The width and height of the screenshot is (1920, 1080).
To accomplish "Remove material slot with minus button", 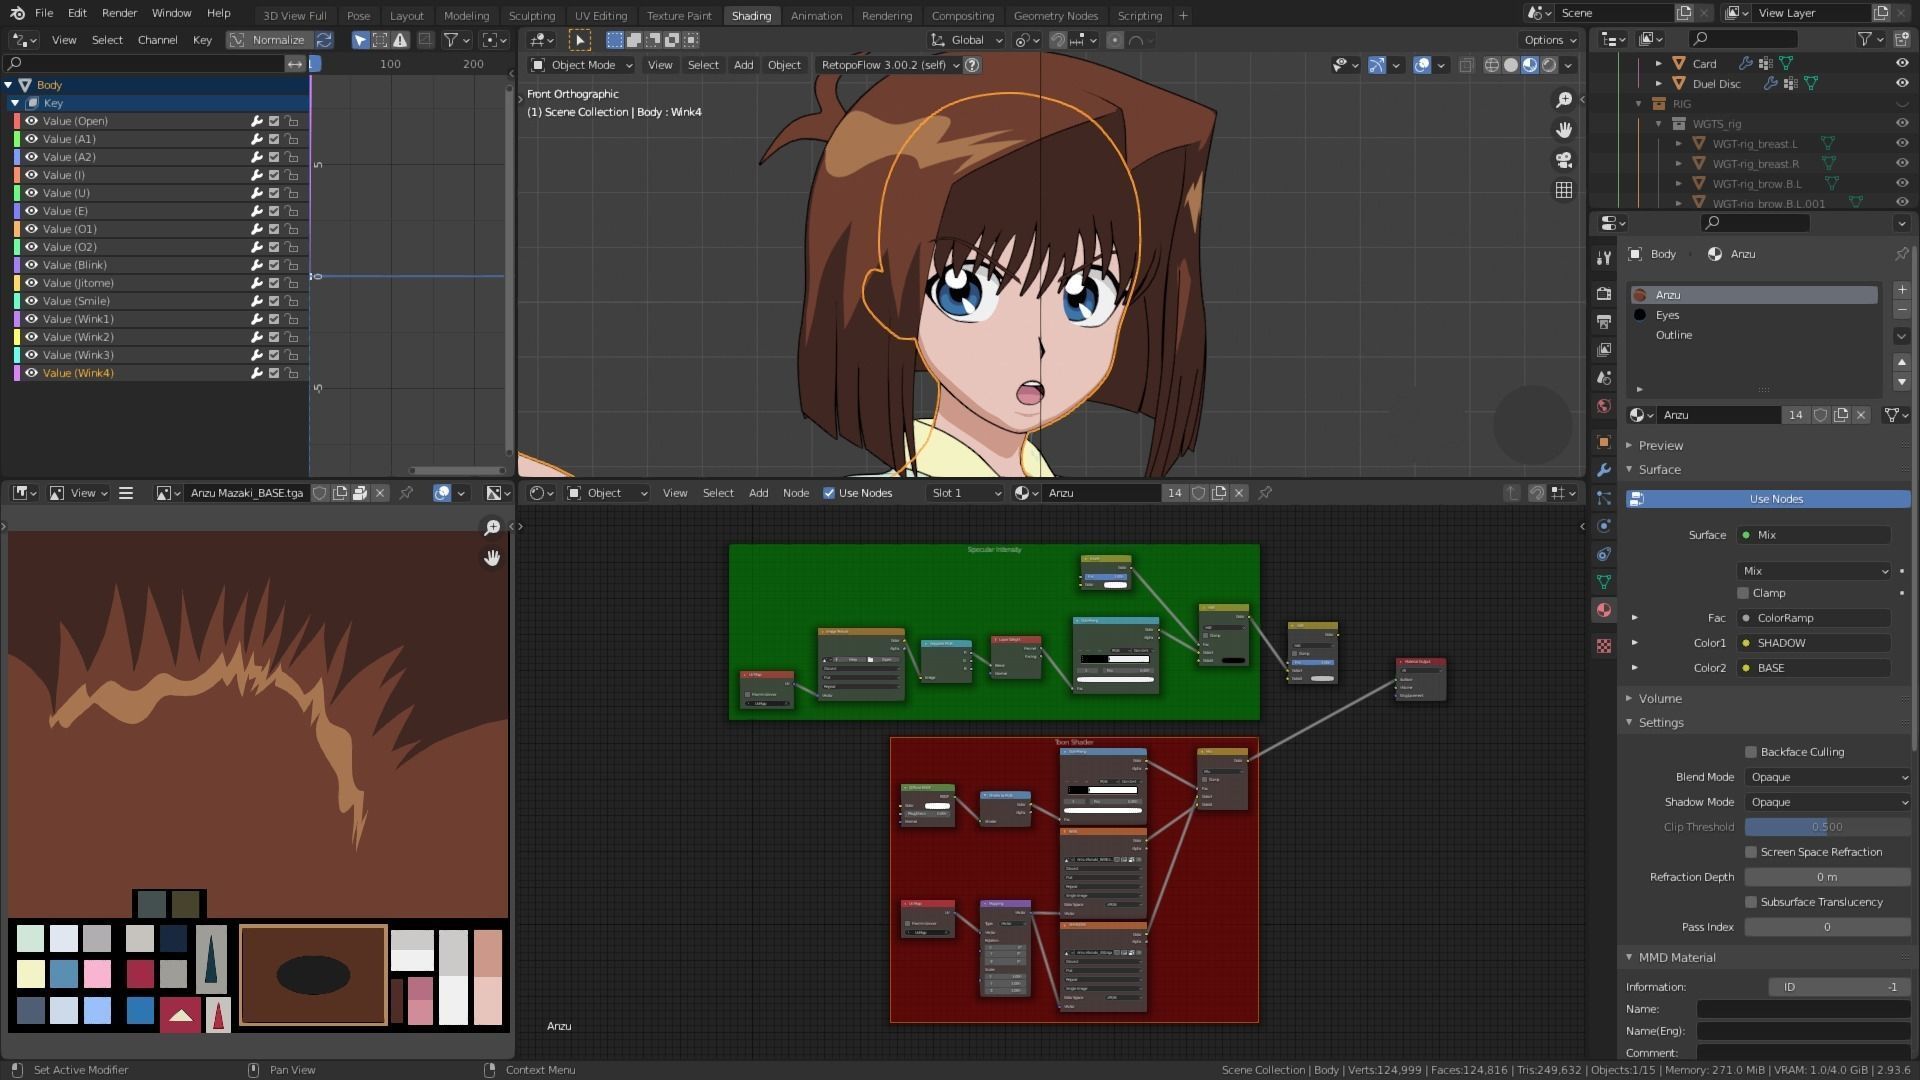I will (1901, 311).
